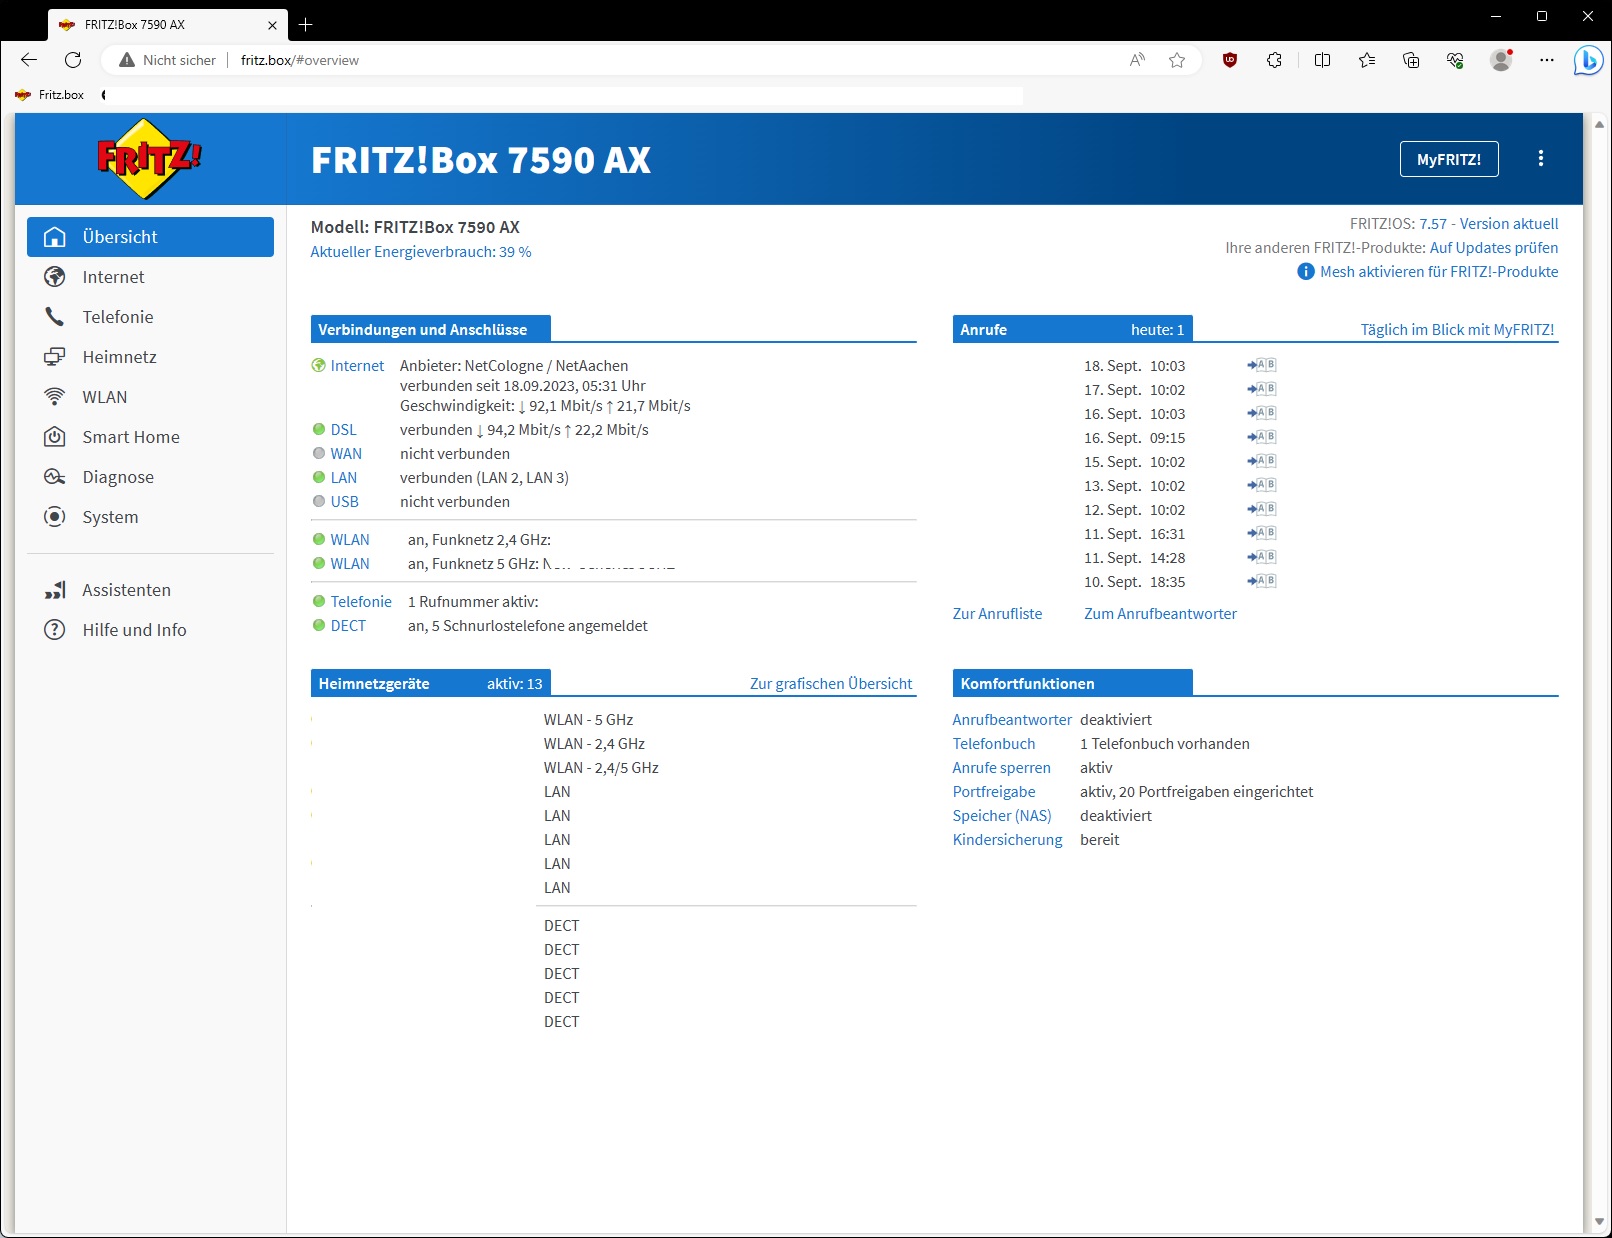
Task: Click the browser address bar URL
Action: (299, 60)
